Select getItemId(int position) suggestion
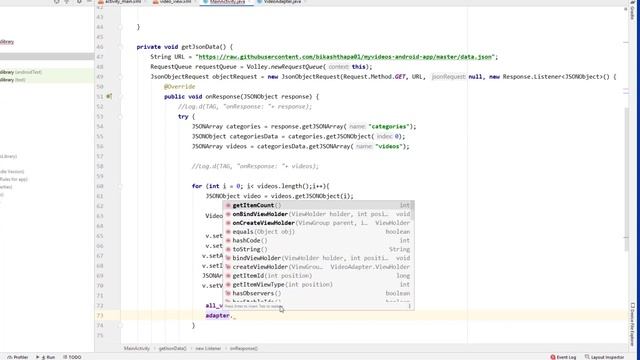The image size is (640, 360). click(318, 276)
